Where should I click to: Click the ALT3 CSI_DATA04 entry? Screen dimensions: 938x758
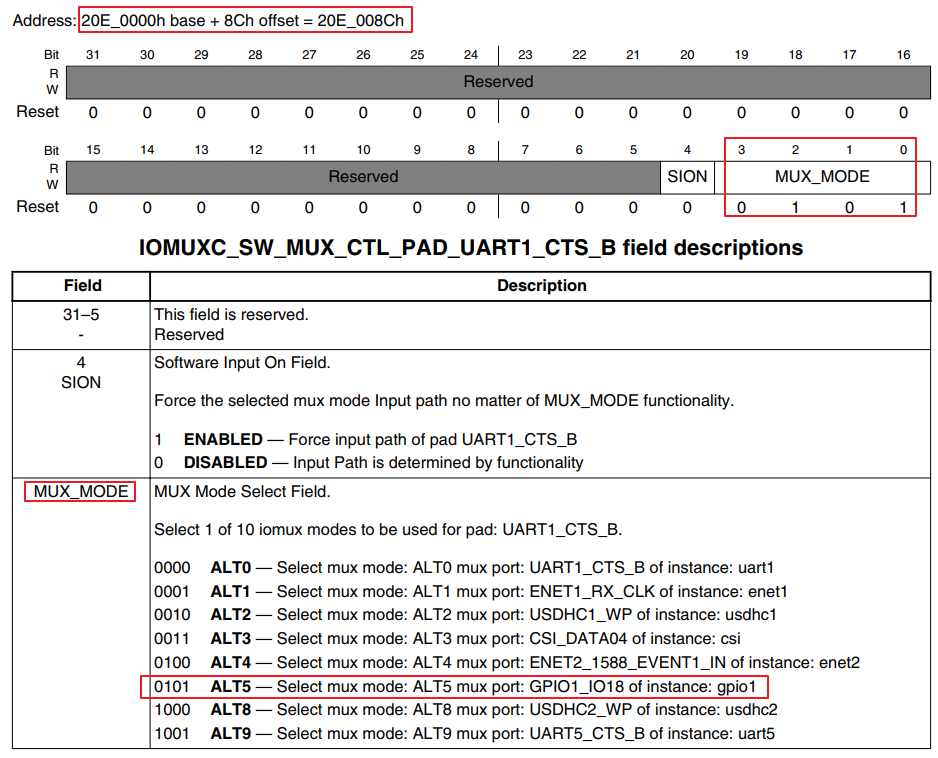tap(447, 639)
